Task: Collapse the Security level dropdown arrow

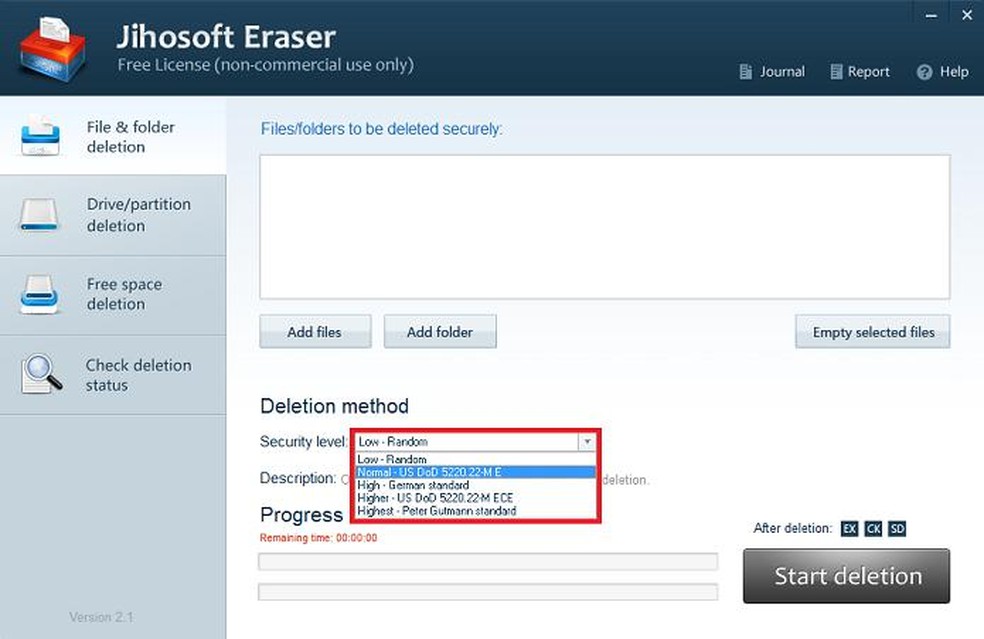Action: tap(587, 442)
